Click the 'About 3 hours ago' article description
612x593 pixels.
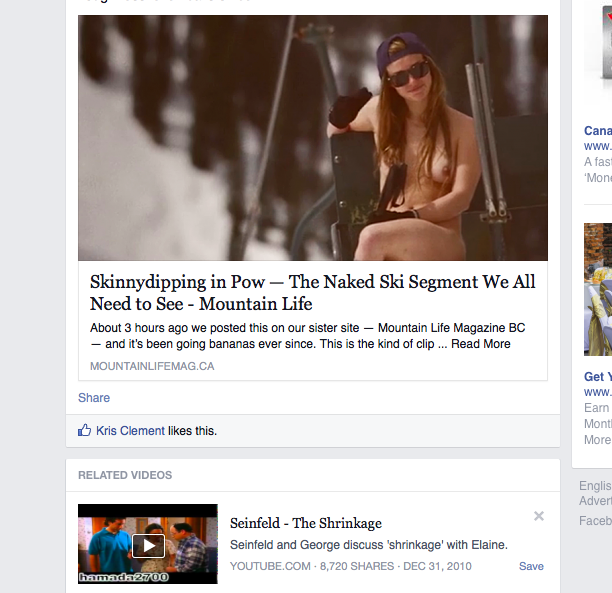(x=308, y=336)
